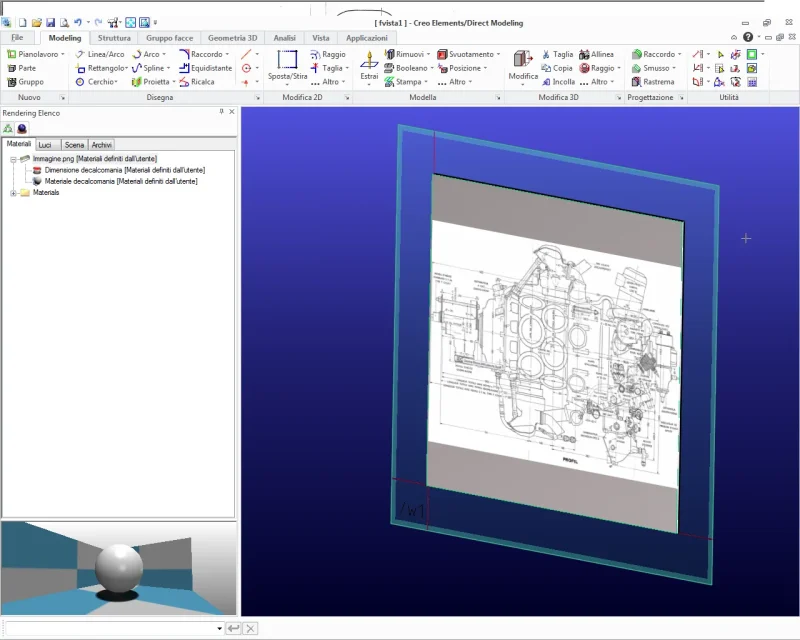Pin the Rendering Elenco panel
Screen dimensions: 800x640
[x=221, y=111]
